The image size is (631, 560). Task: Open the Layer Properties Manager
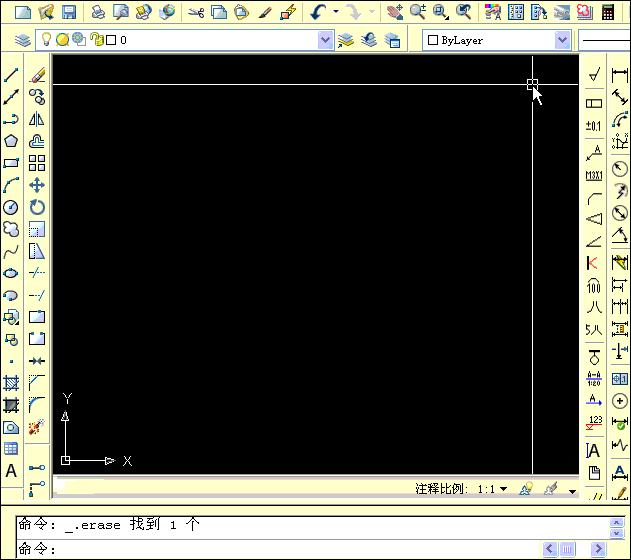(23, 40)
